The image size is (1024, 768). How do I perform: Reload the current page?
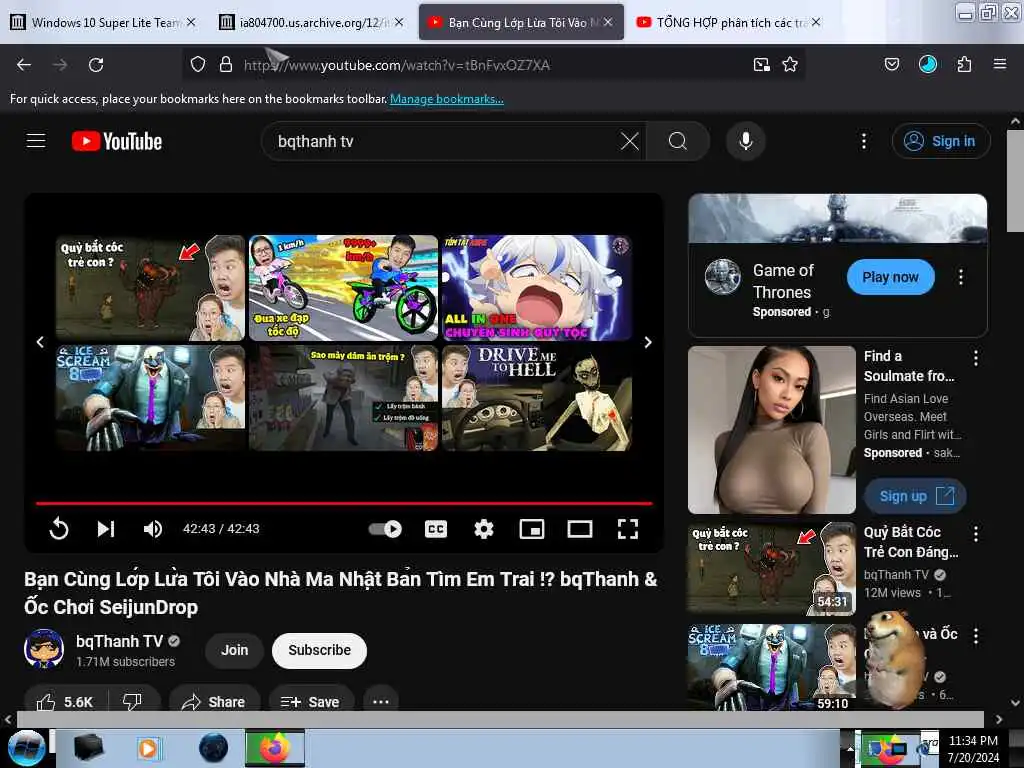96,65
